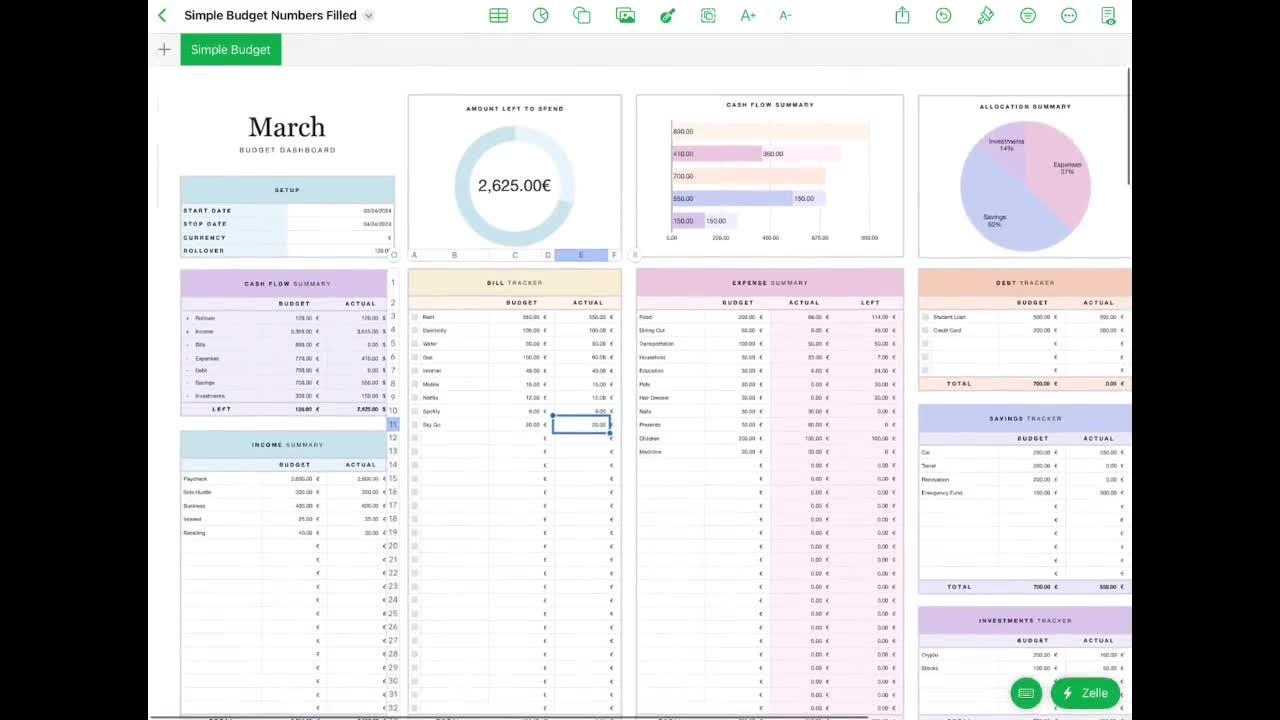Image resolution: width=1280 pixels, height=720 pixels.
Task: Insert a shape from the shapes icon
Action: point(581,15)
